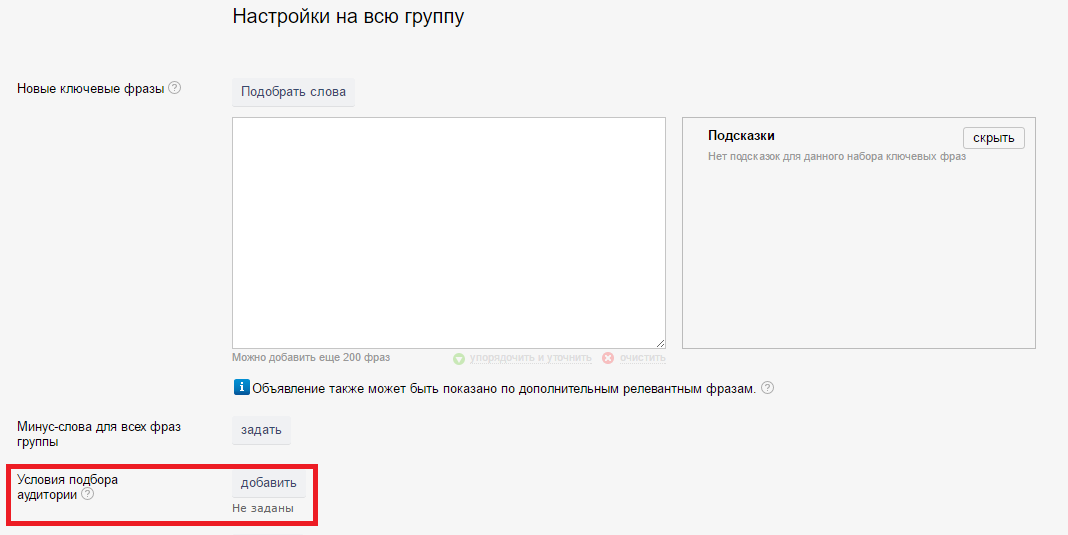1068x535 pixels.
Task: Click the text area resize handle
Action: (660, 343)
